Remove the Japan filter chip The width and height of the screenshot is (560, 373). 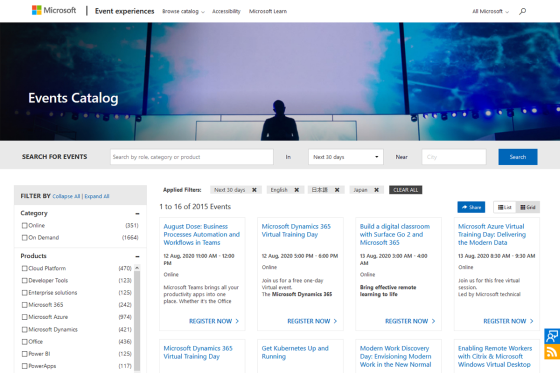click(x=376, y=190)
